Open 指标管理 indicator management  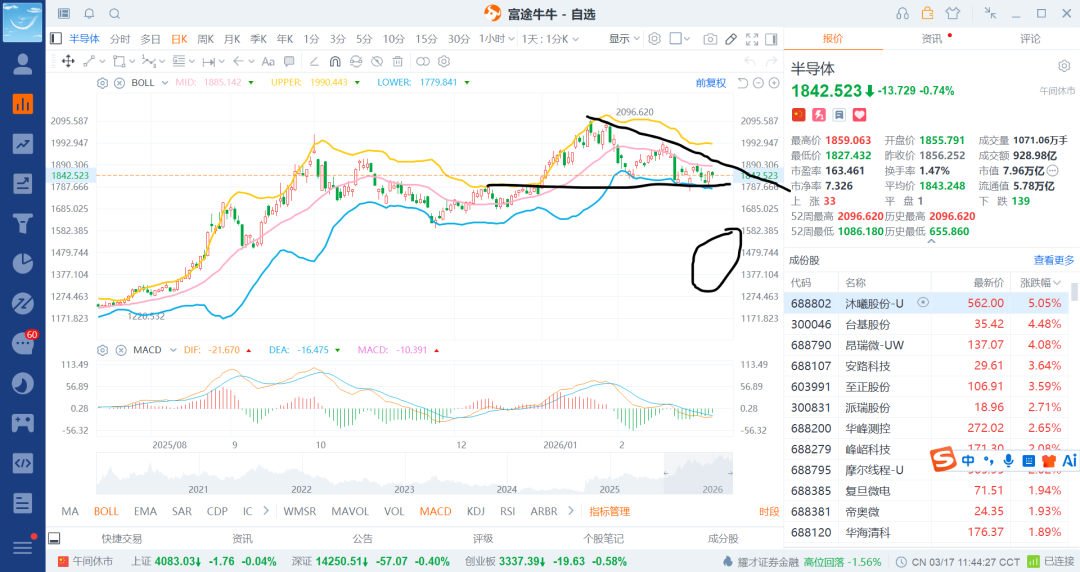coord(610,511)
